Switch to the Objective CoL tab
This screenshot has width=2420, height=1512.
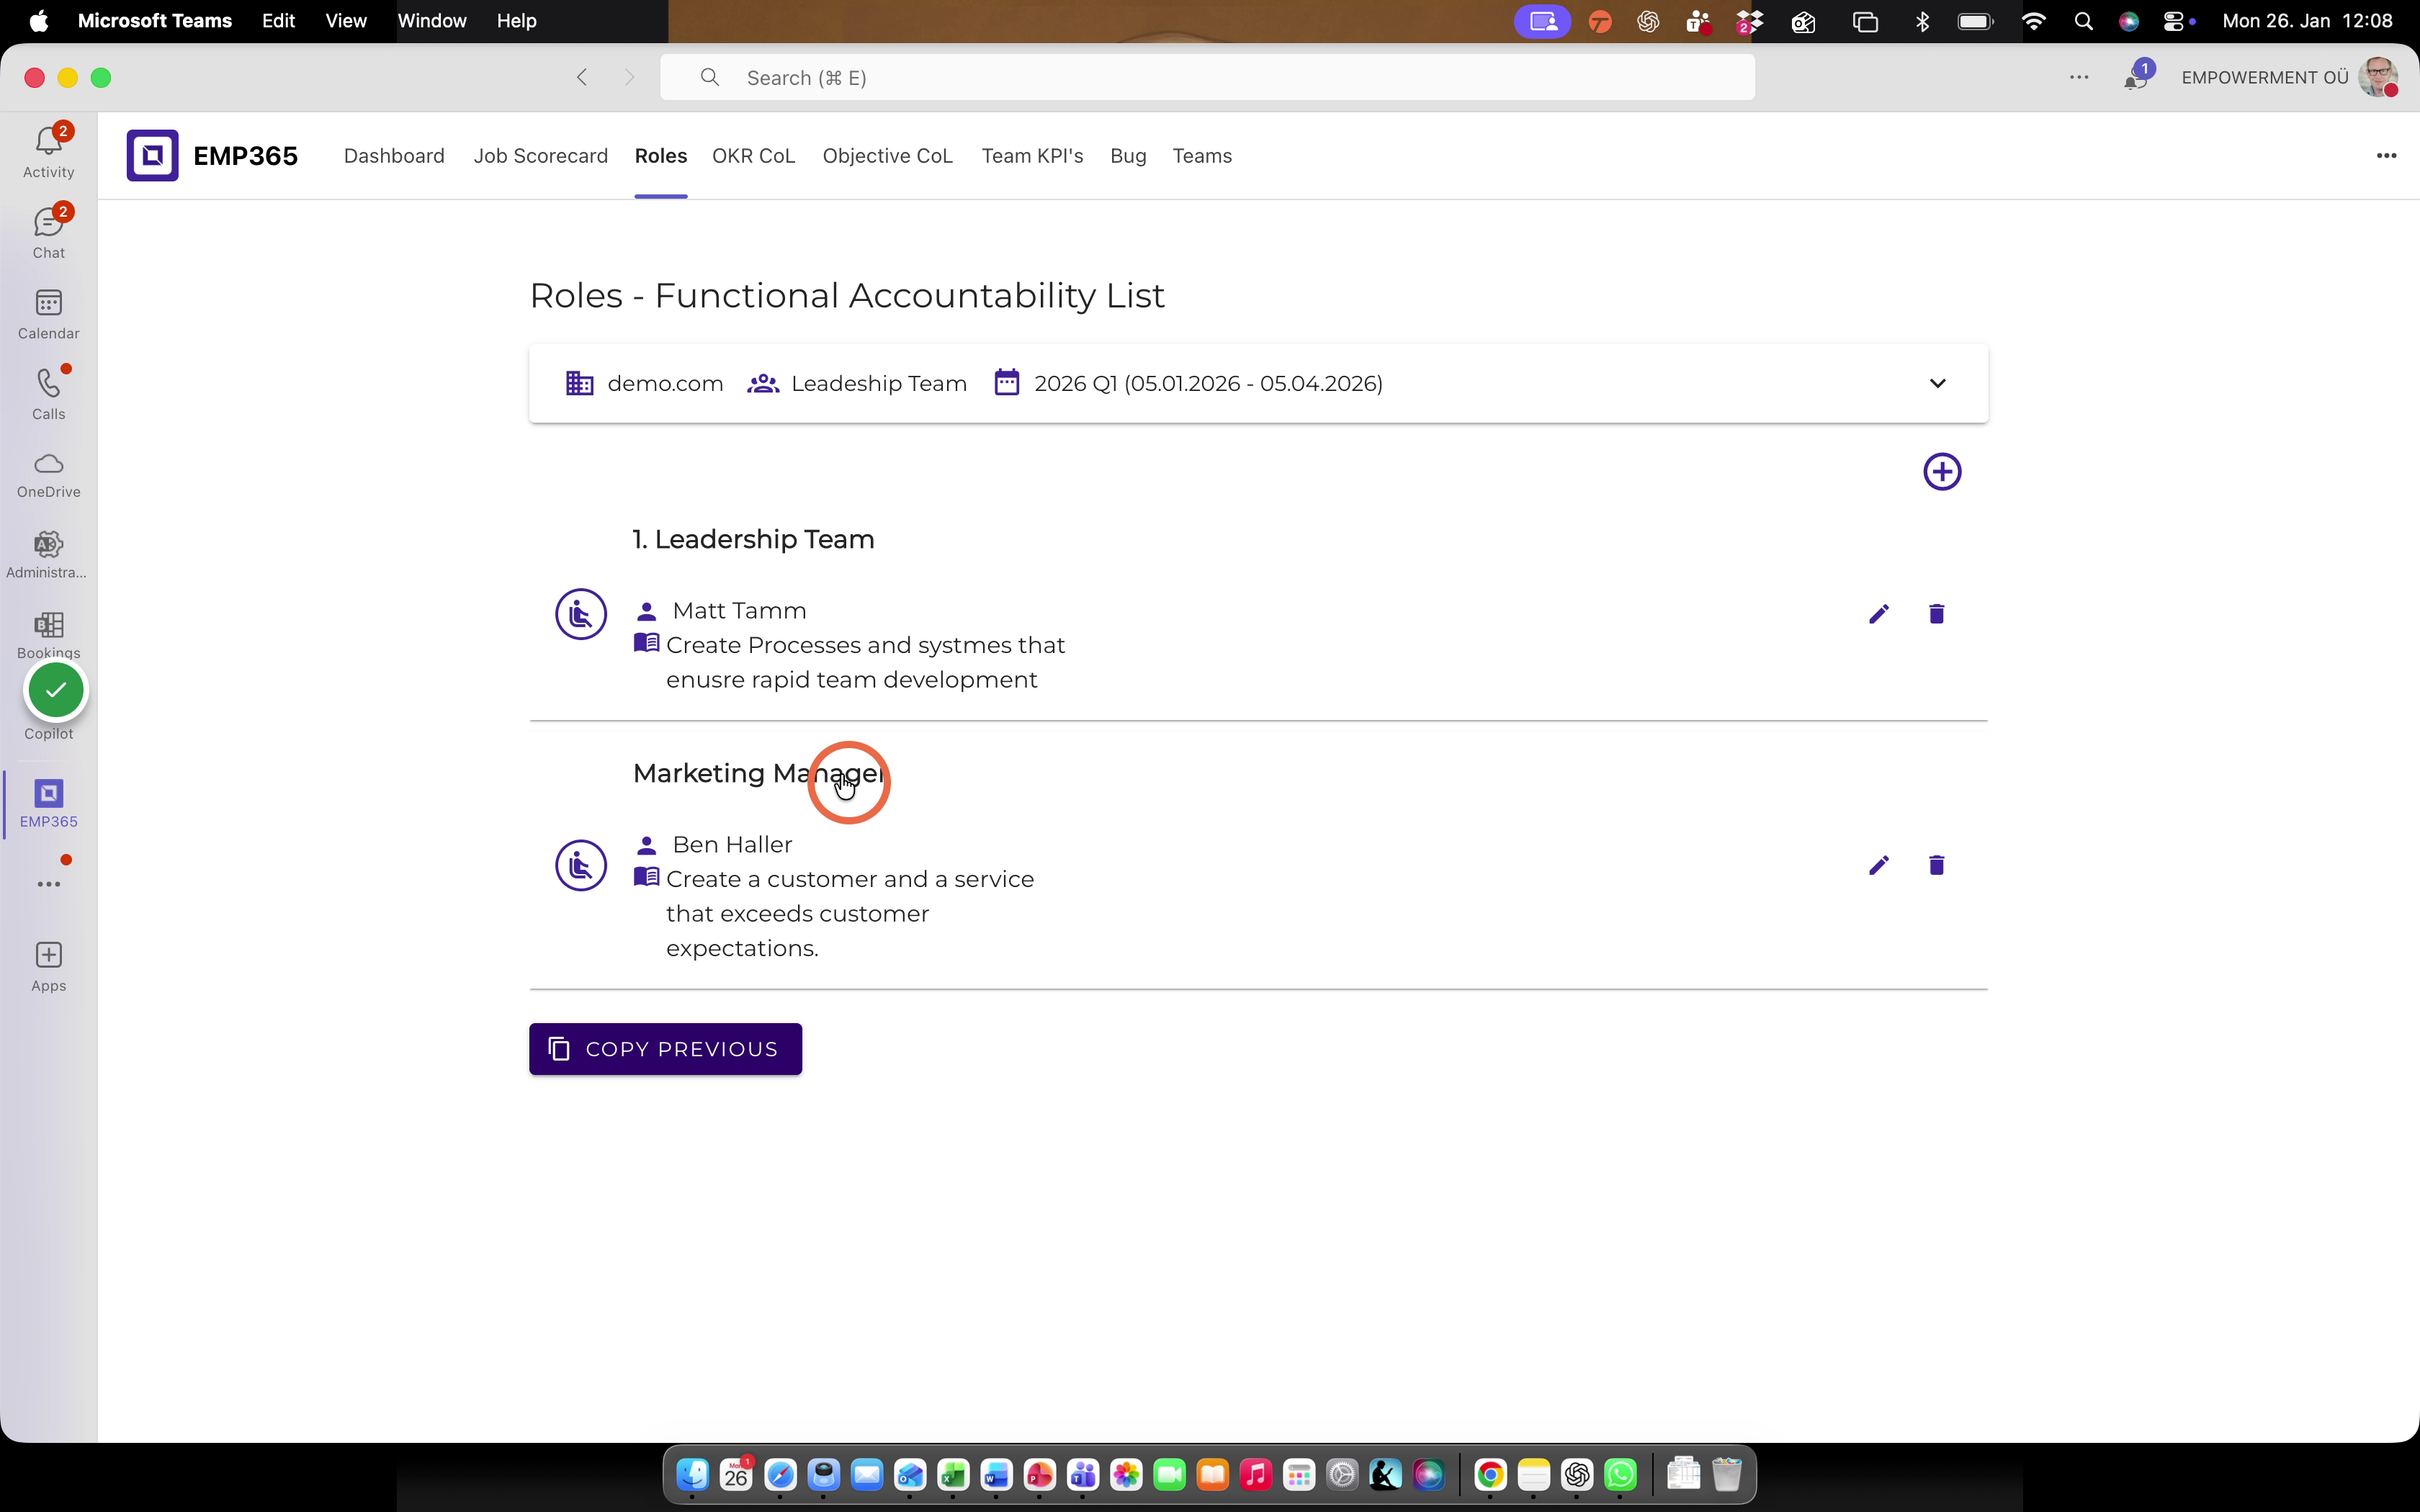(887, 156)
